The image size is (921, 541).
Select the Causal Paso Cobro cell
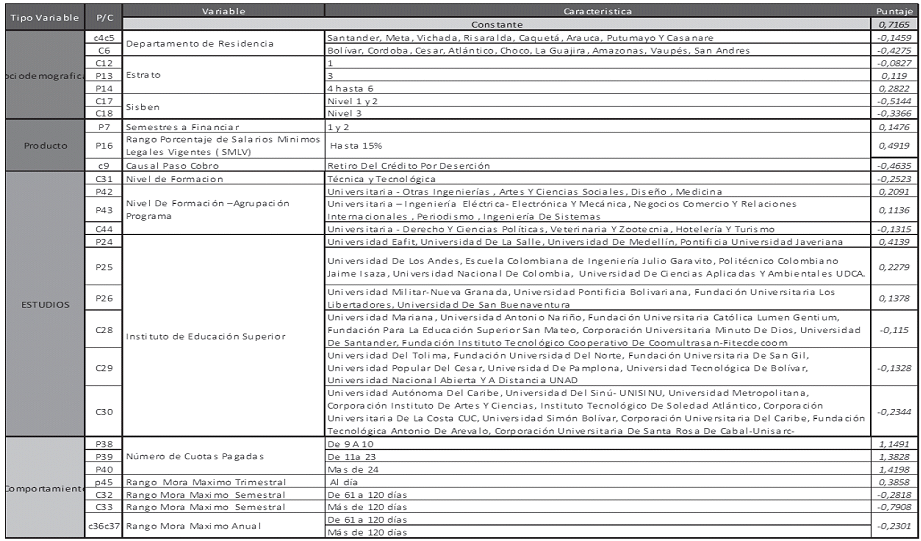click(x=170, y=164)
